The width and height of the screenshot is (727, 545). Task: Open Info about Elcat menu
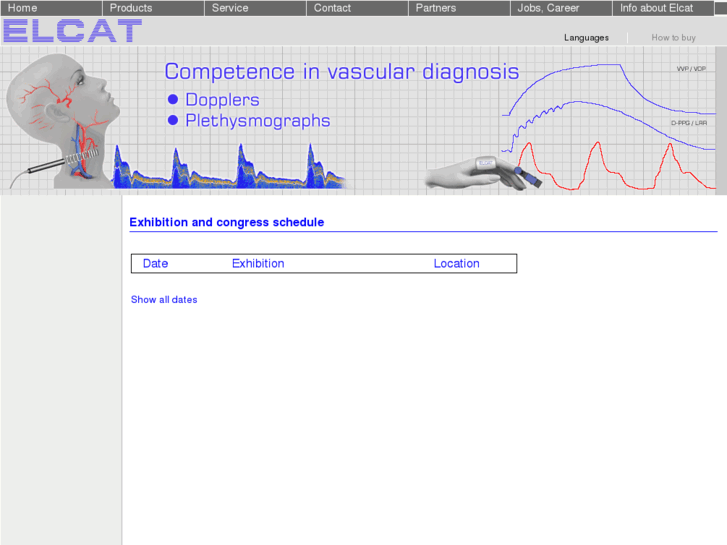(x=663, y=8)
